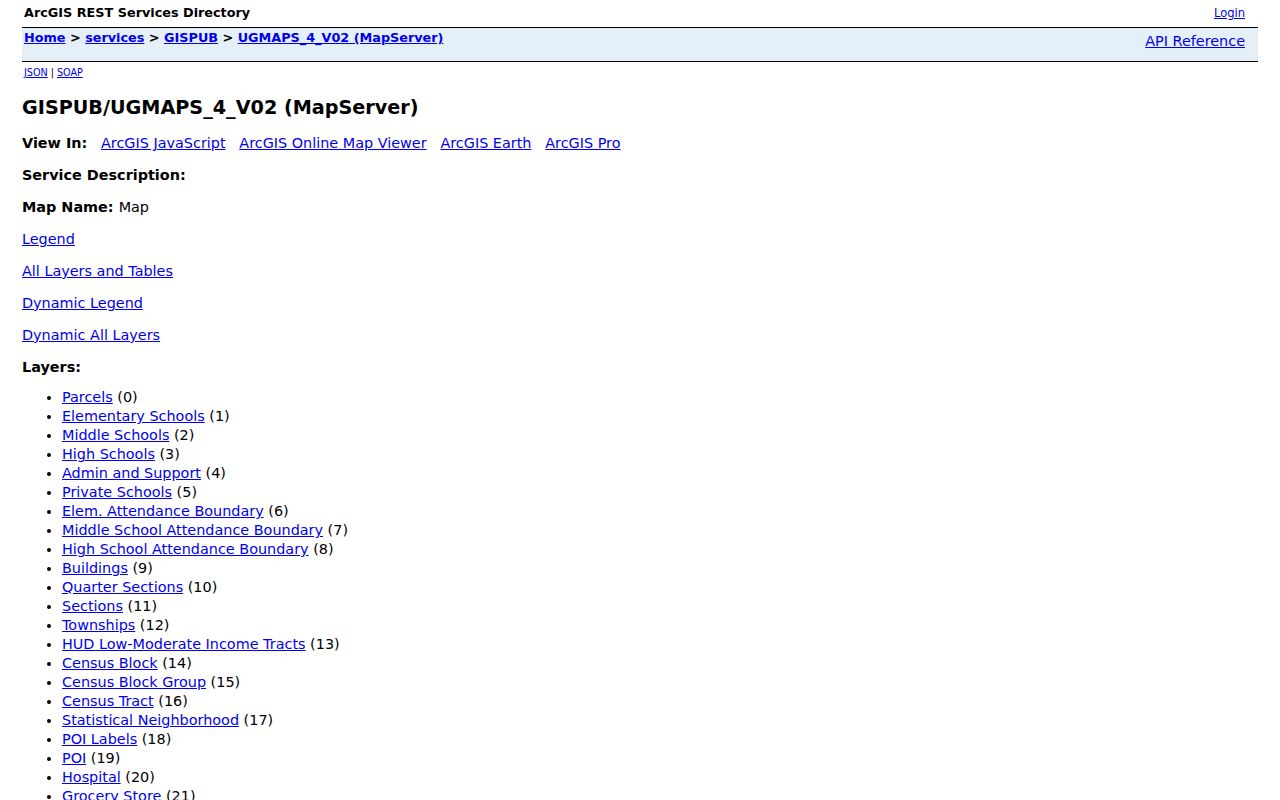1280x800 pixels.
Task: Open the Admin and Support layer
Action: pyautogui.click(x=131, y=473)
